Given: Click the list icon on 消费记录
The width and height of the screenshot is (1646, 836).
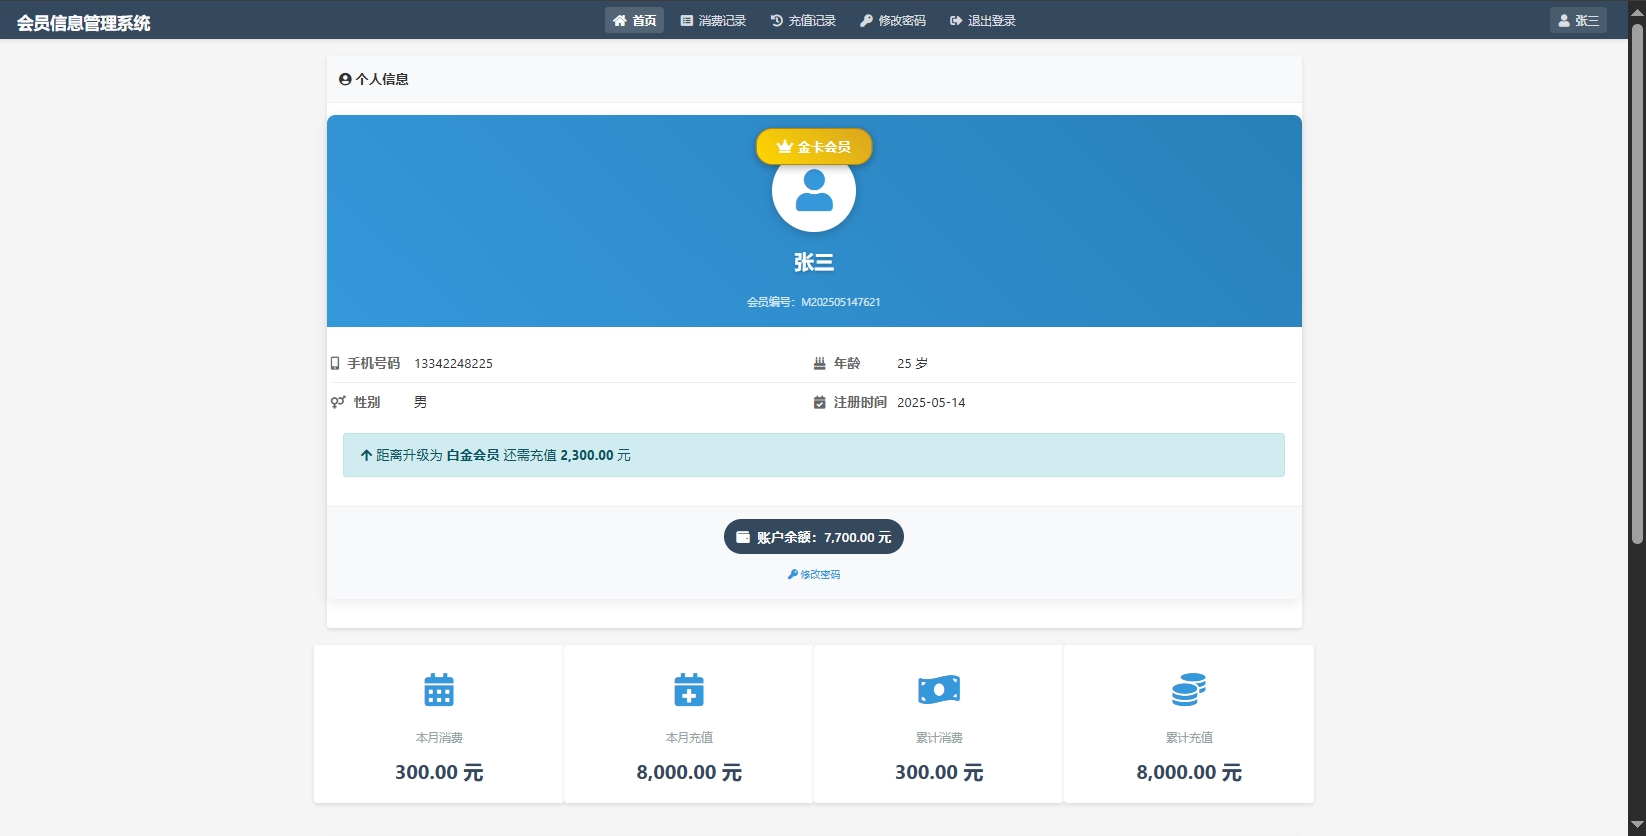Looking at the screenshot, I should click(687, 20).
